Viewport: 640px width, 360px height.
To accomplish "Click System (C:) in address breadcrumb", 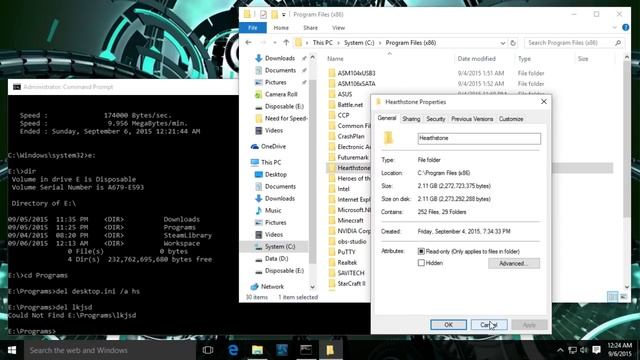I will pos(359,43).
